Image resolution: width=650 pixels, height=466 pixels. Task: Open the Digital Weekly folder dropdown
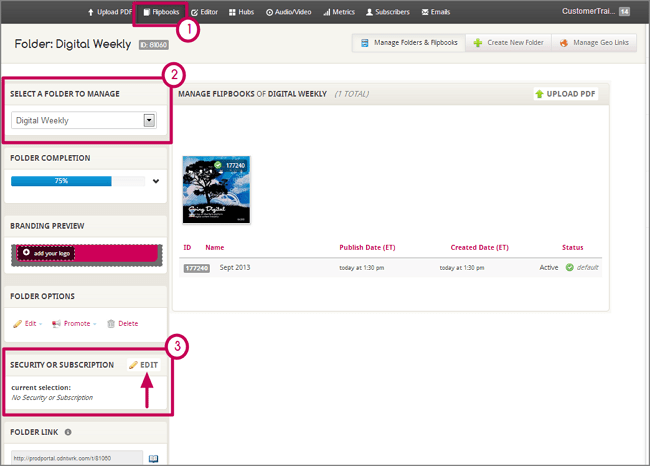click(84, 120)
